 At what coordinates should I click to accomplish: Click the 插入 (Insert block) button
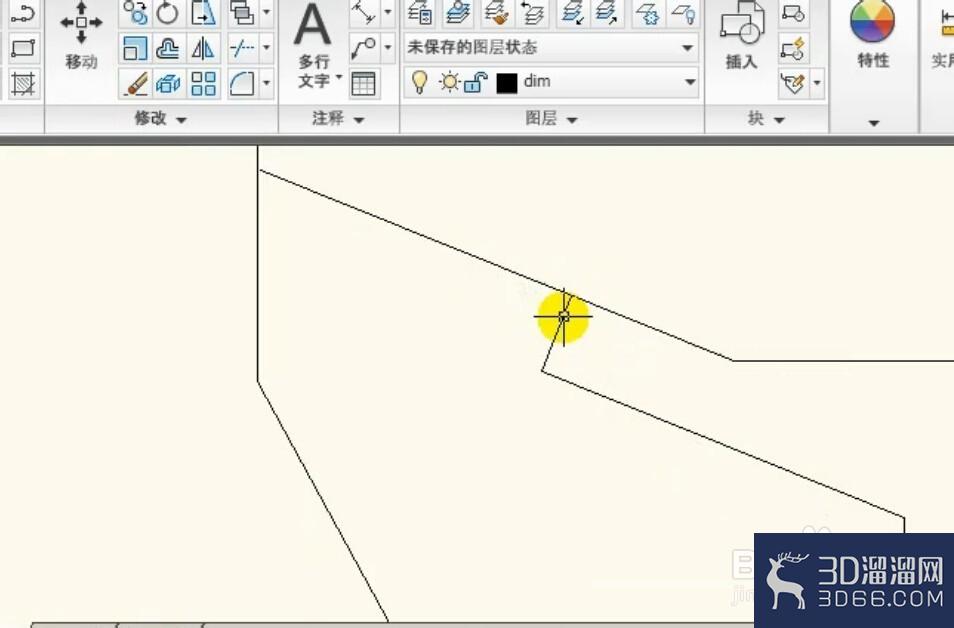pos(742,37)
